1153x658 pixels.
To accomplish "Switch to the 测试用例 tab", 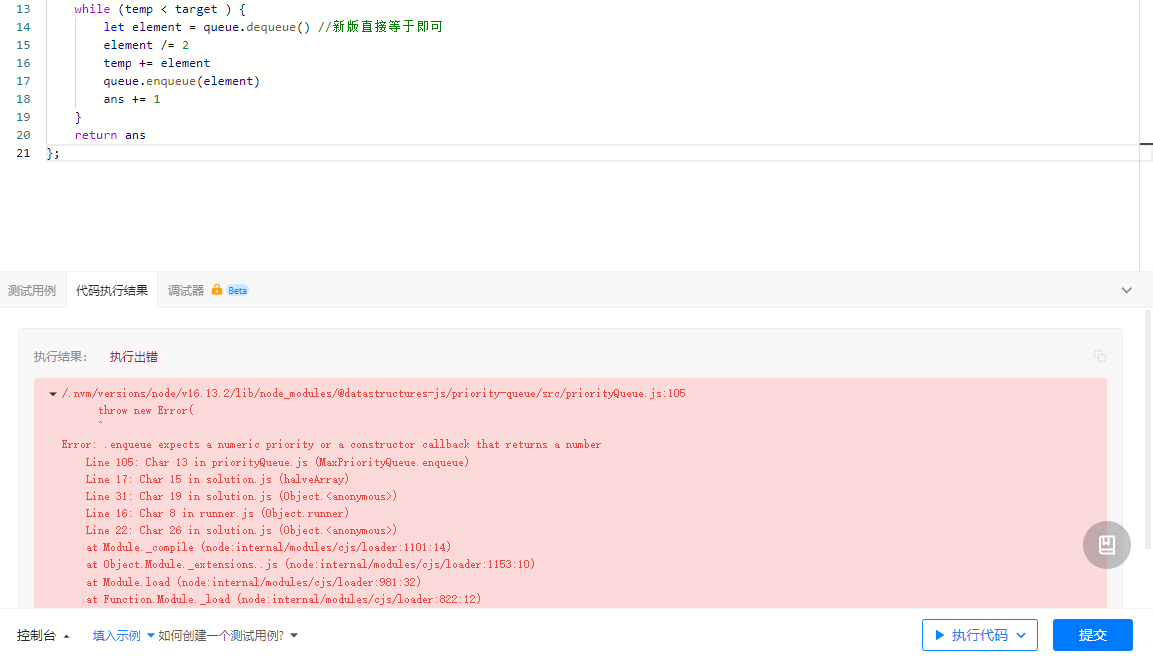I will tap(33, 290).
